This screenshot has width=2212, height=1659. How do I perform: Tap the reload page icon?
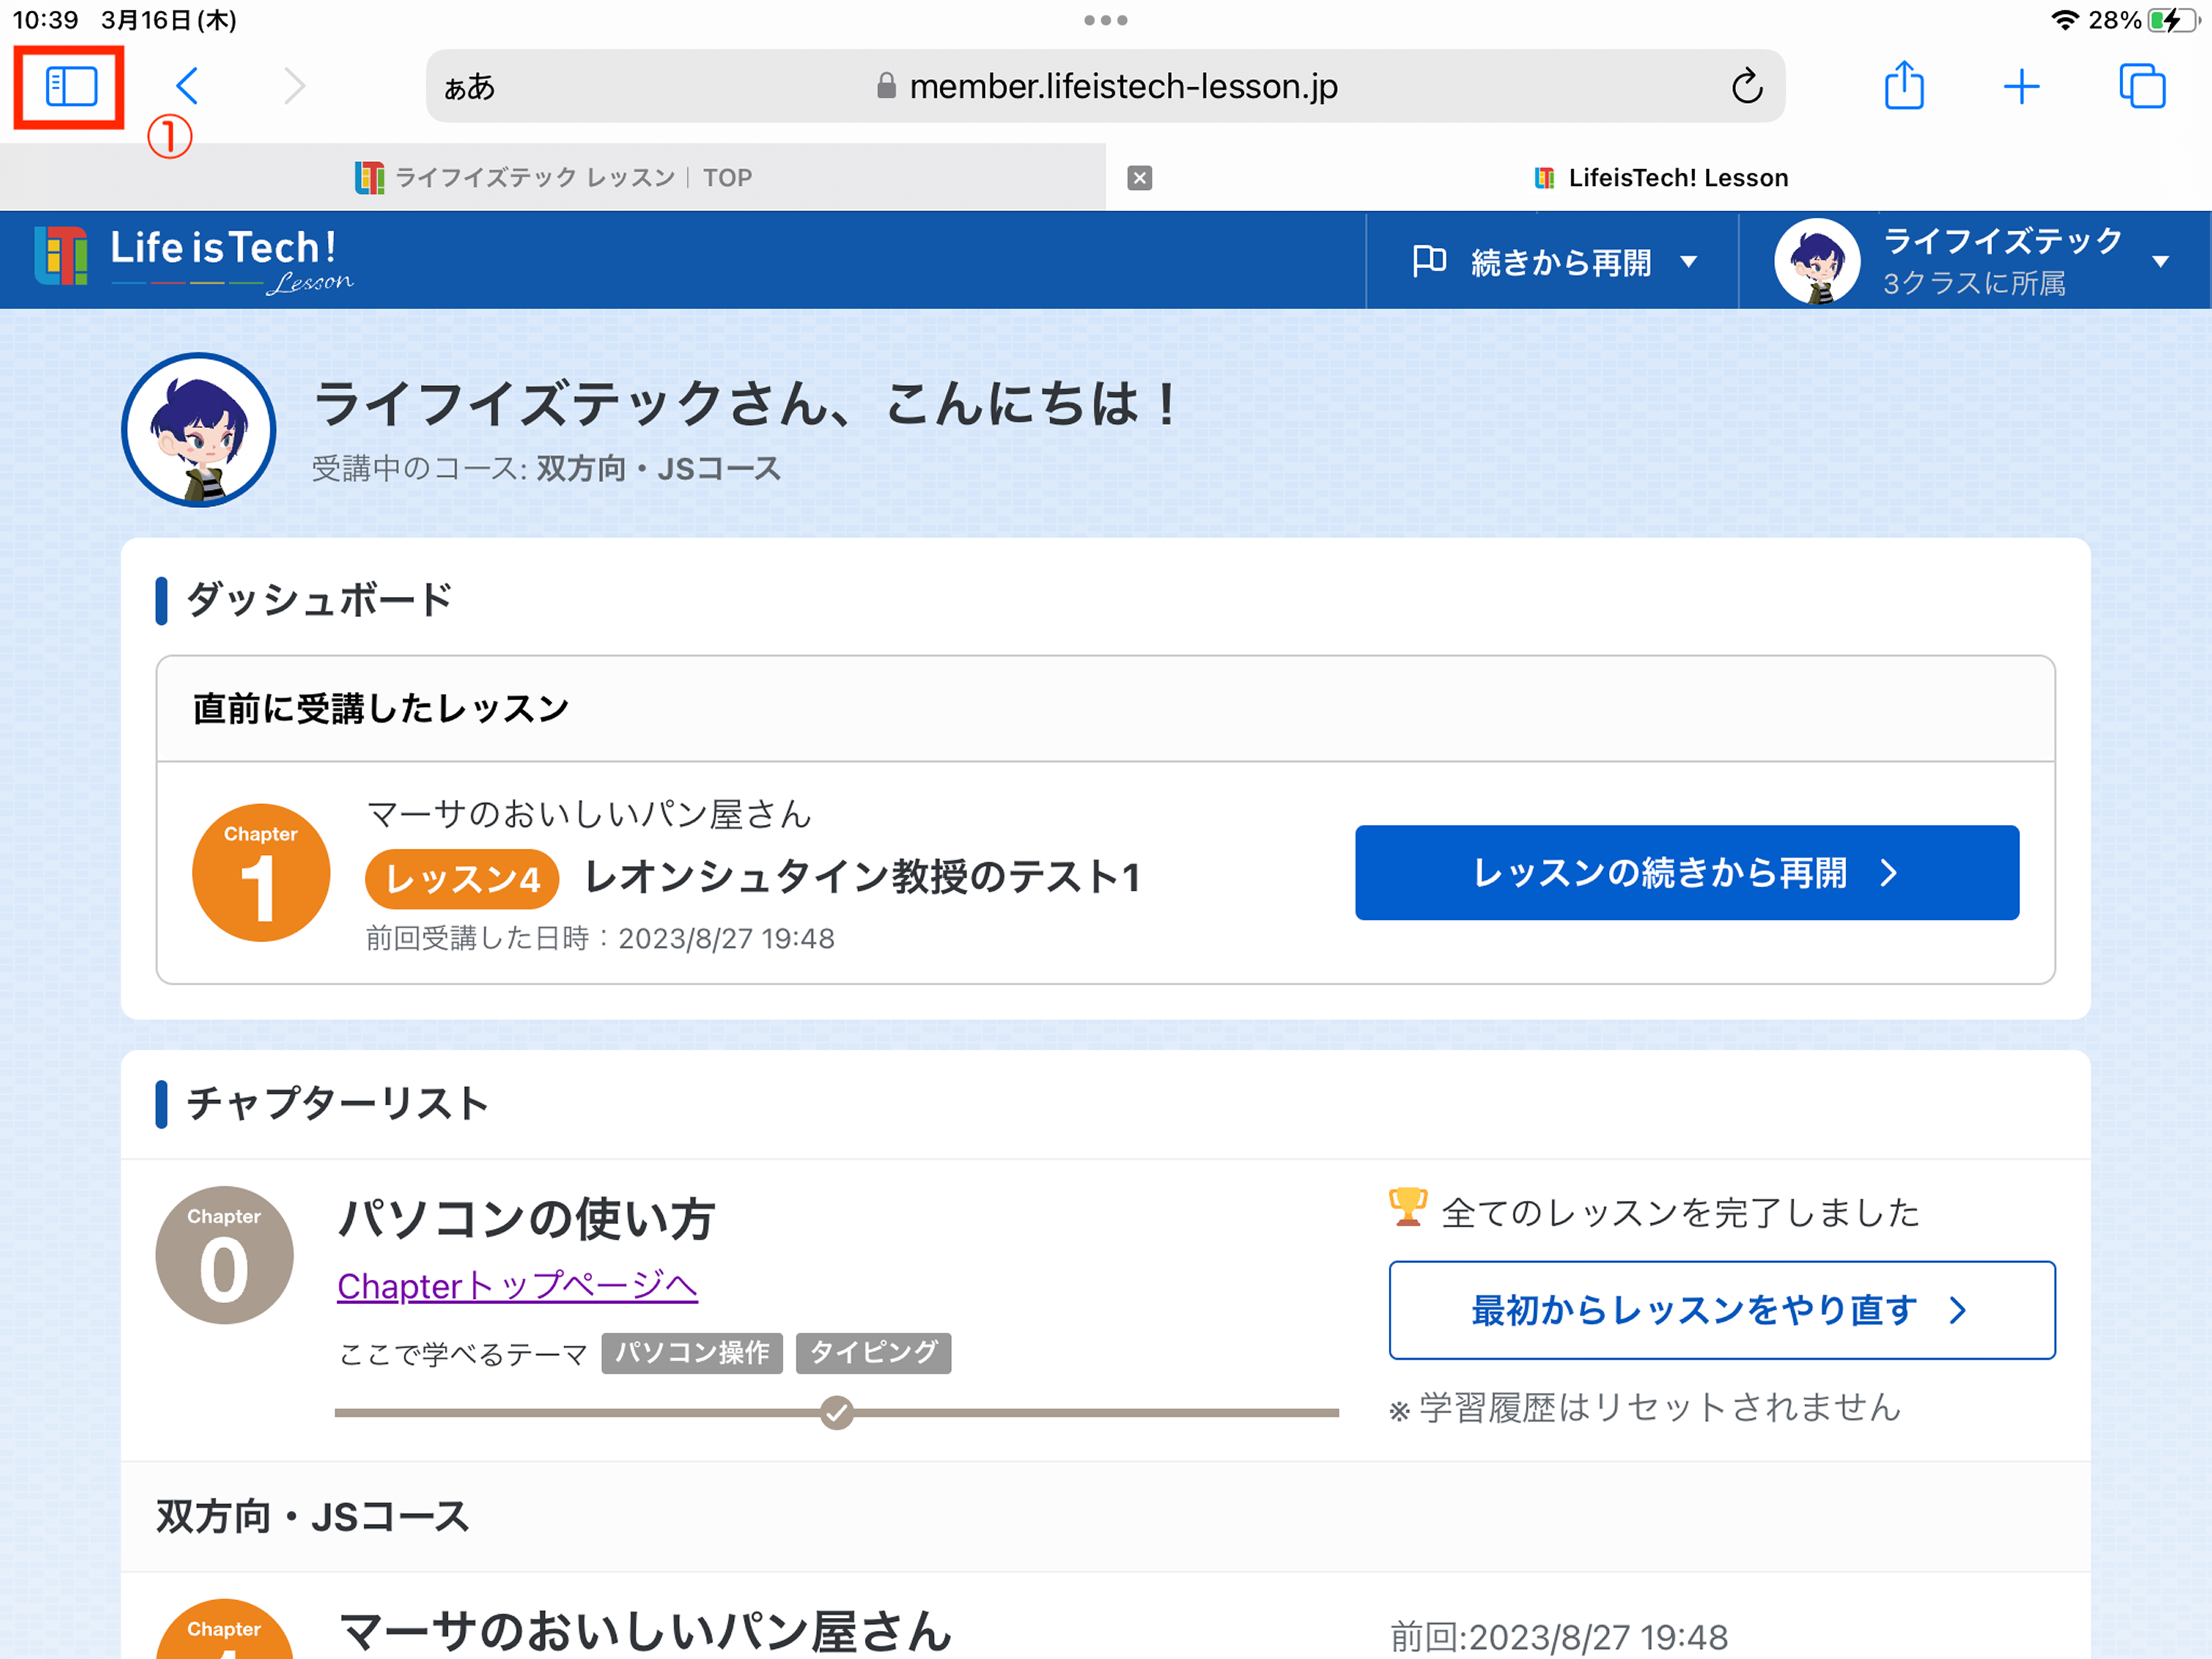(1746, 86)
